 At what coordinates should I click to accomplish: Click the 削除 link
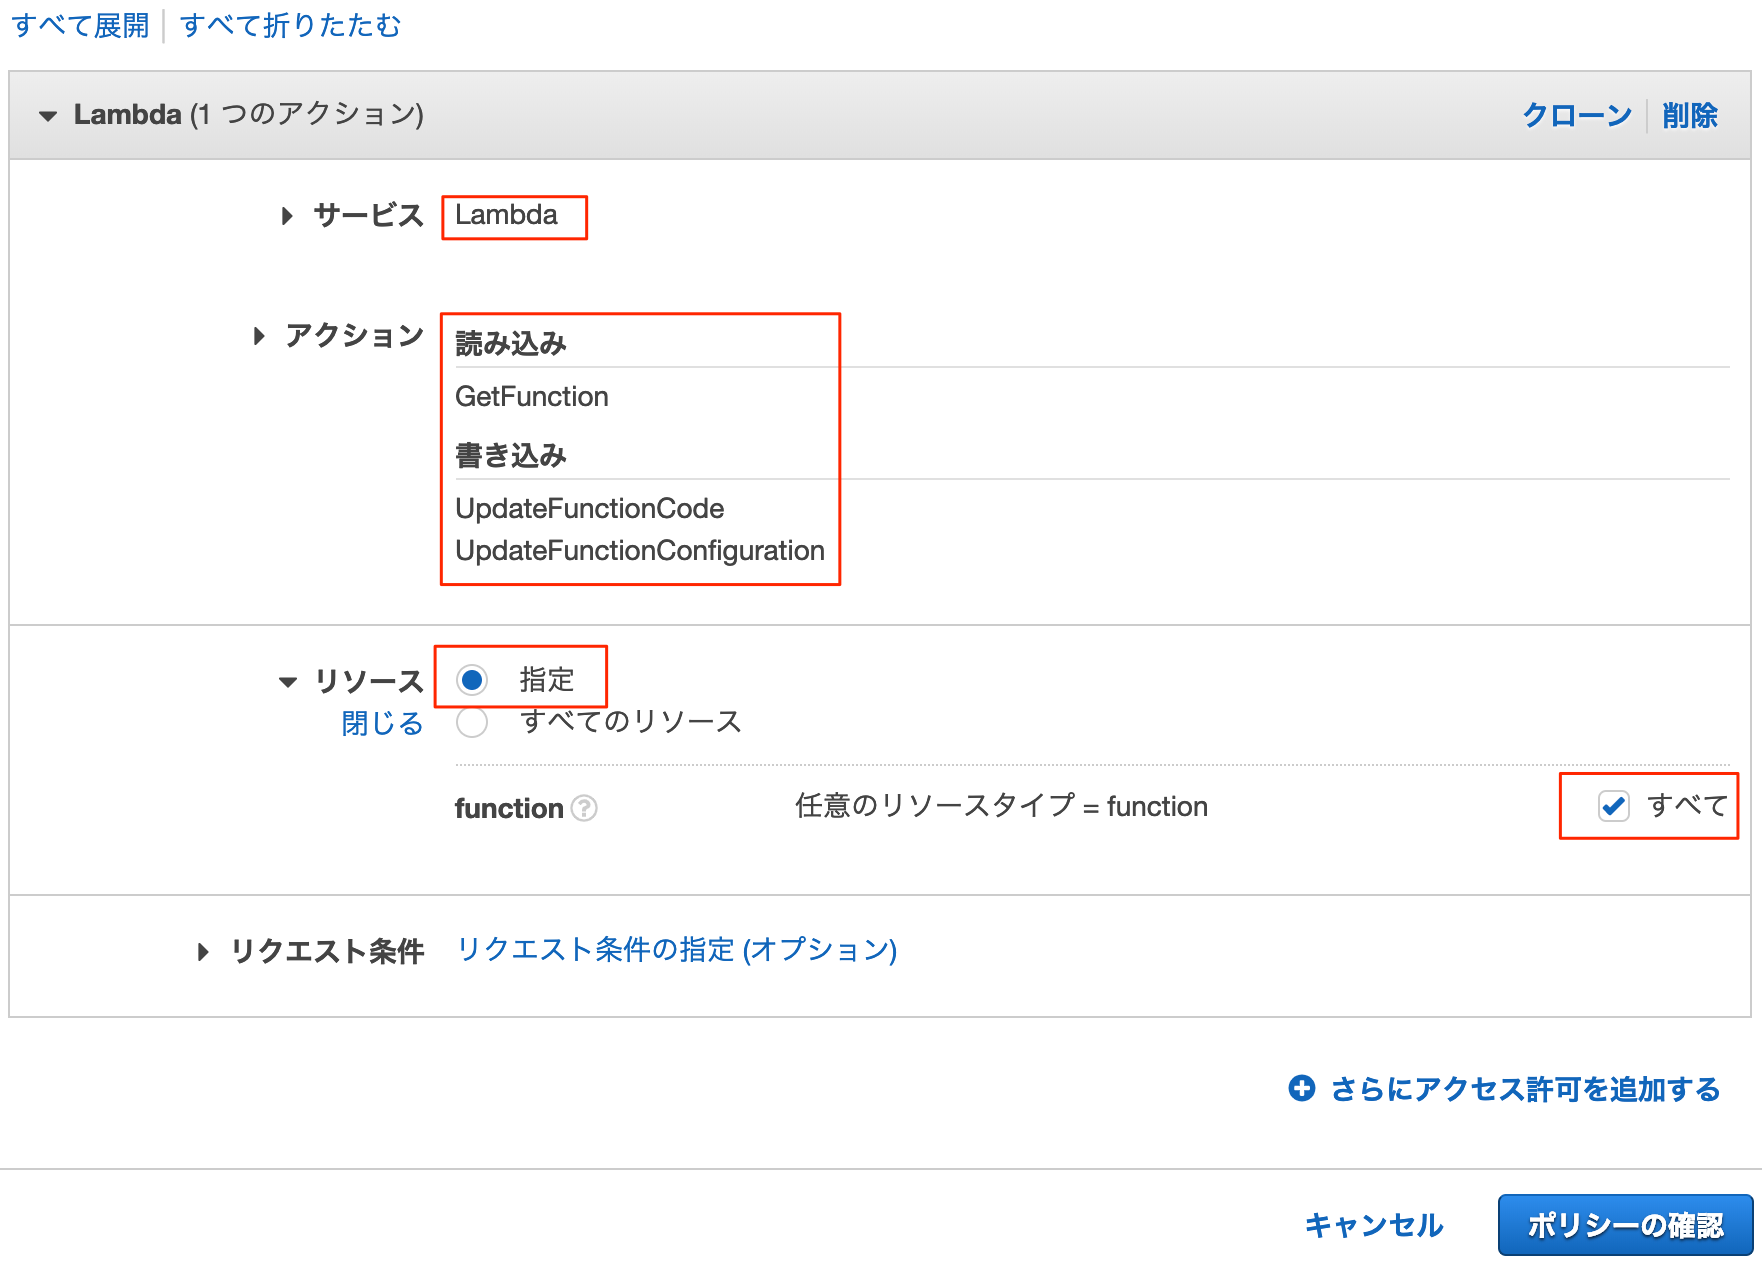point(1690,115)
